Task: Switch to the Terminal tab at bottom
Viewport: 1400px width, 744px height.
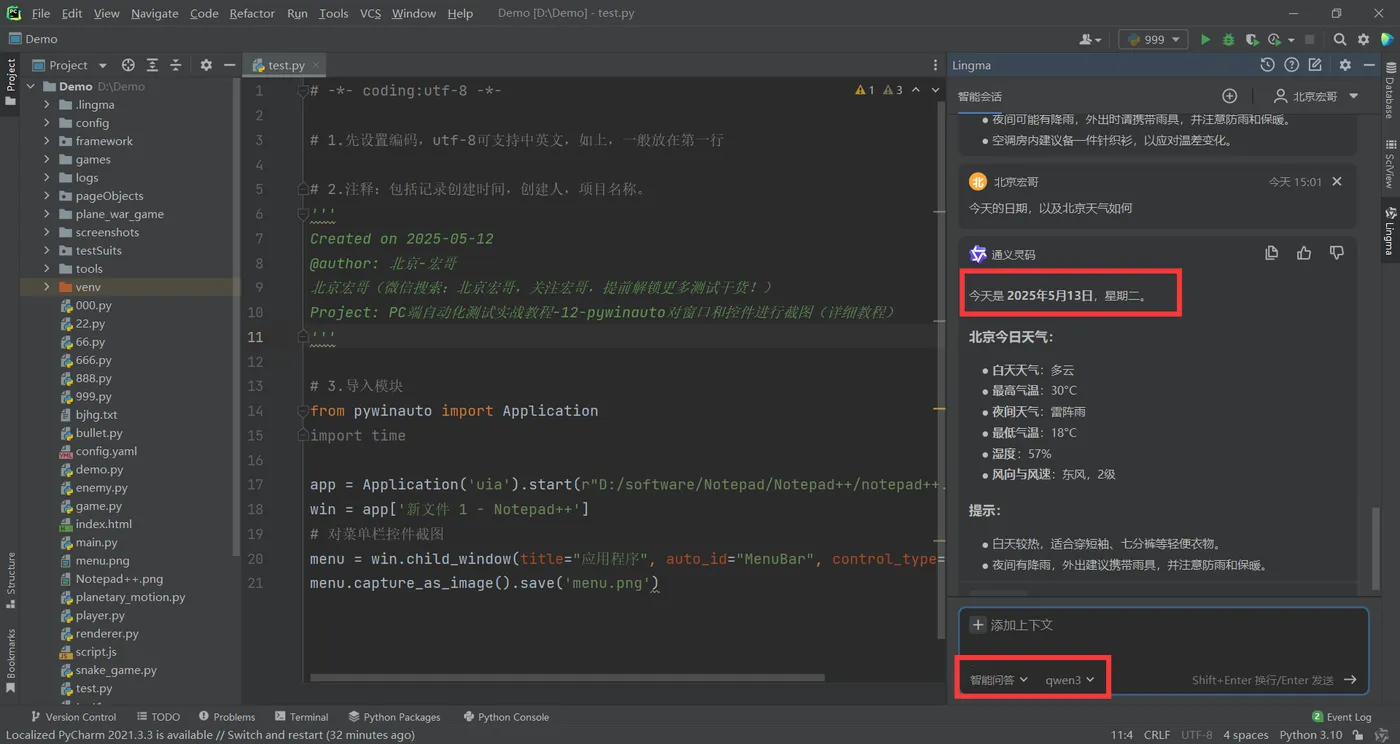Action: [x=301, y=717]
